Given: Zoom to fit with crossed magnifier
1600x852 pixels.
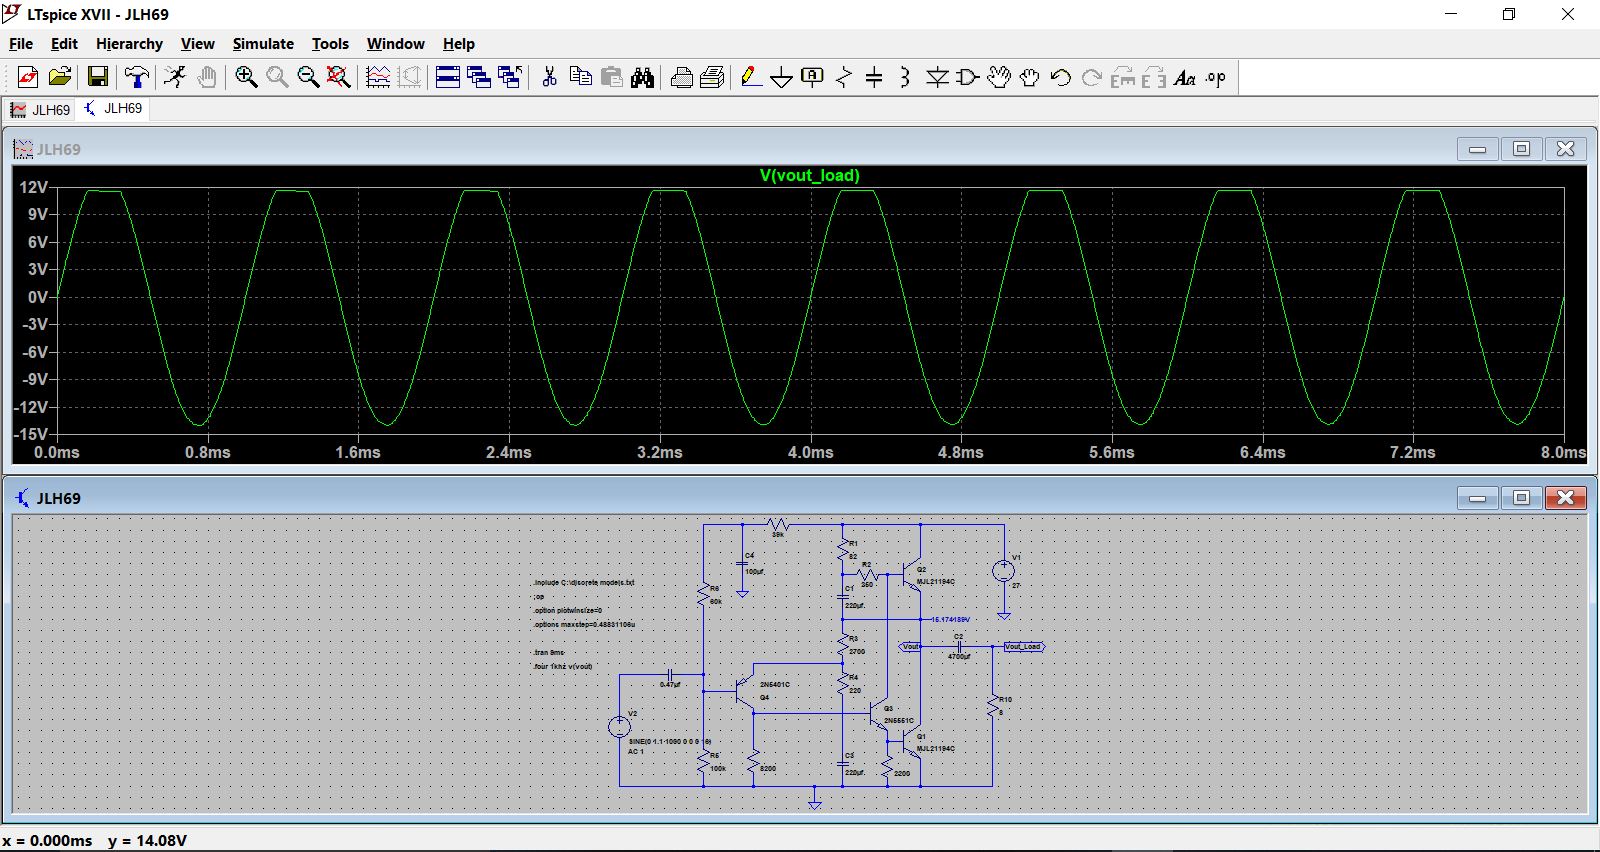Looking at the screenshot, I should click(x=339, y=77).
